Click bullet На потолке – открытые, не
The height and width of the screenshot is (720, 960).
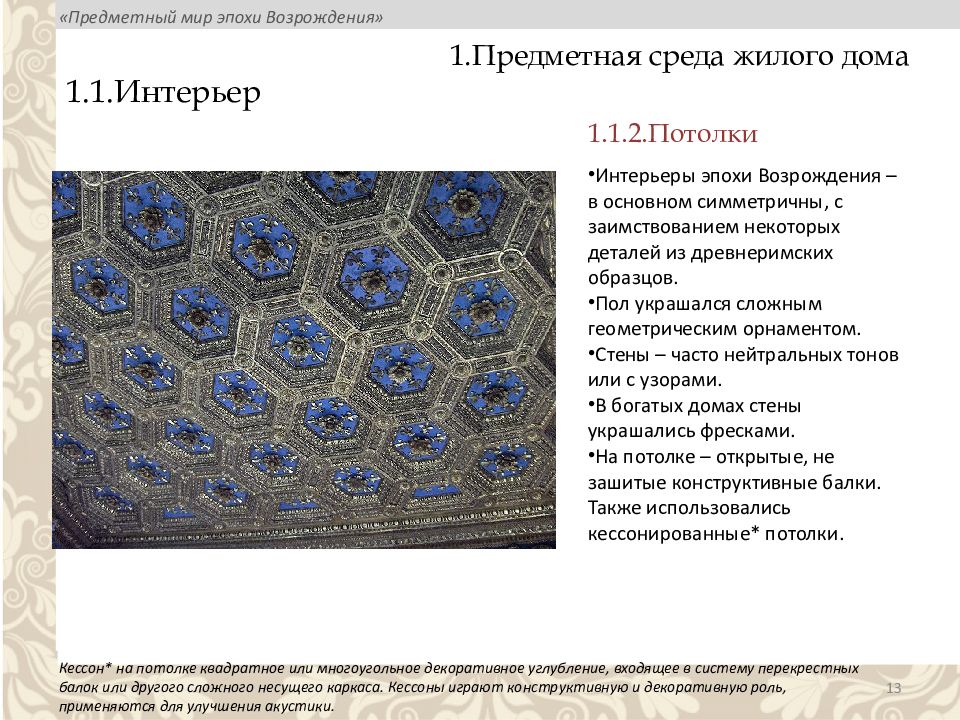tap(711, 457)
